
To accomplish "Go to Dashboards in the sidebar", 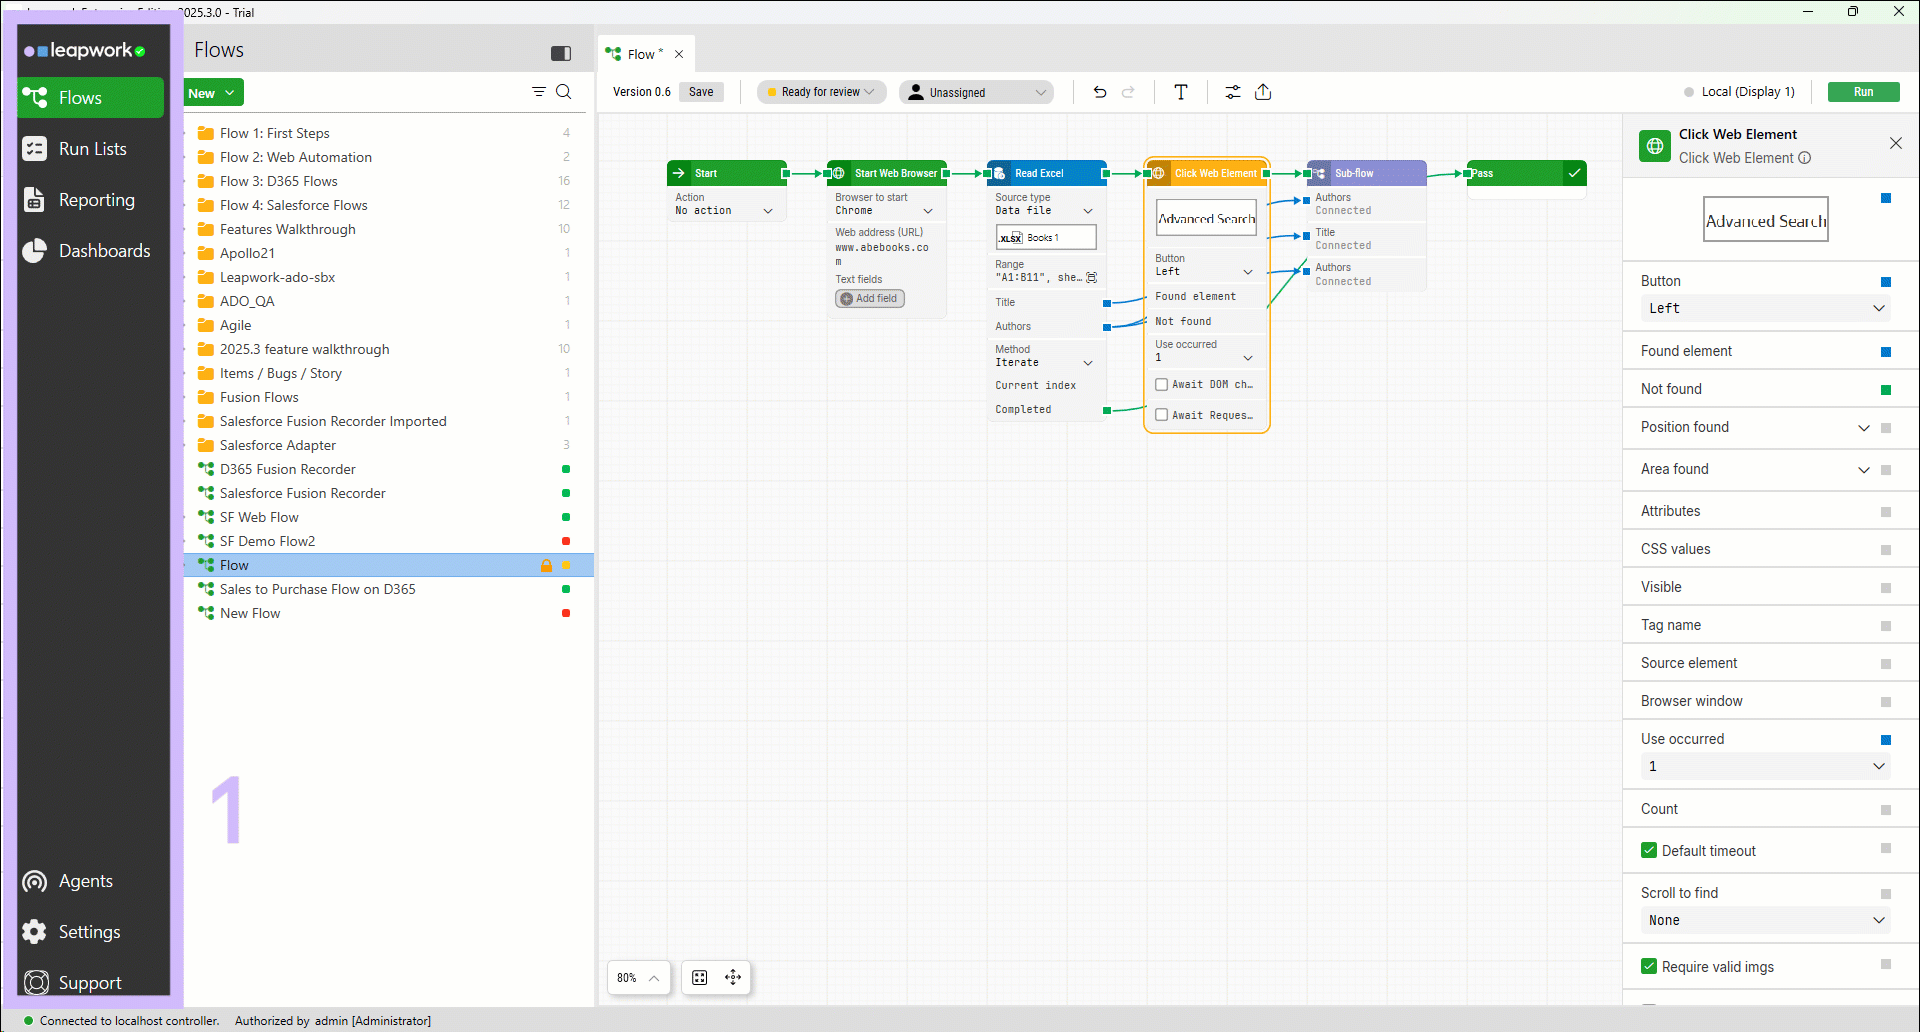I will pyautogui.click(x=104, y=251).
